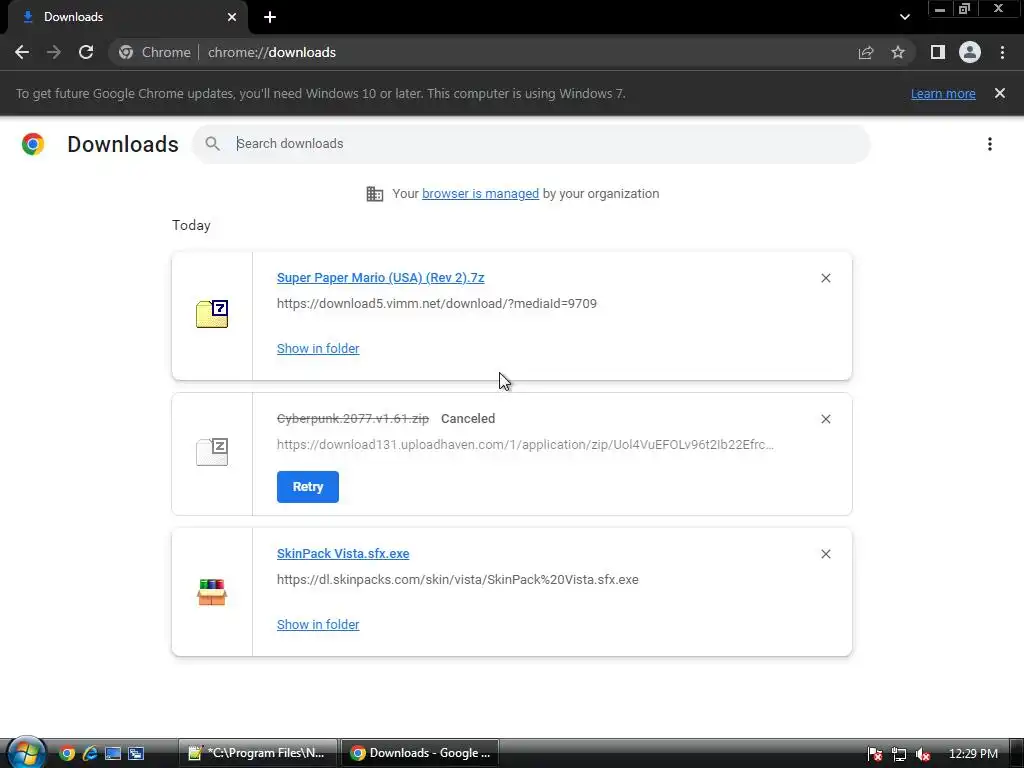Open the tab search dropdown arrow

pos(904,17)
